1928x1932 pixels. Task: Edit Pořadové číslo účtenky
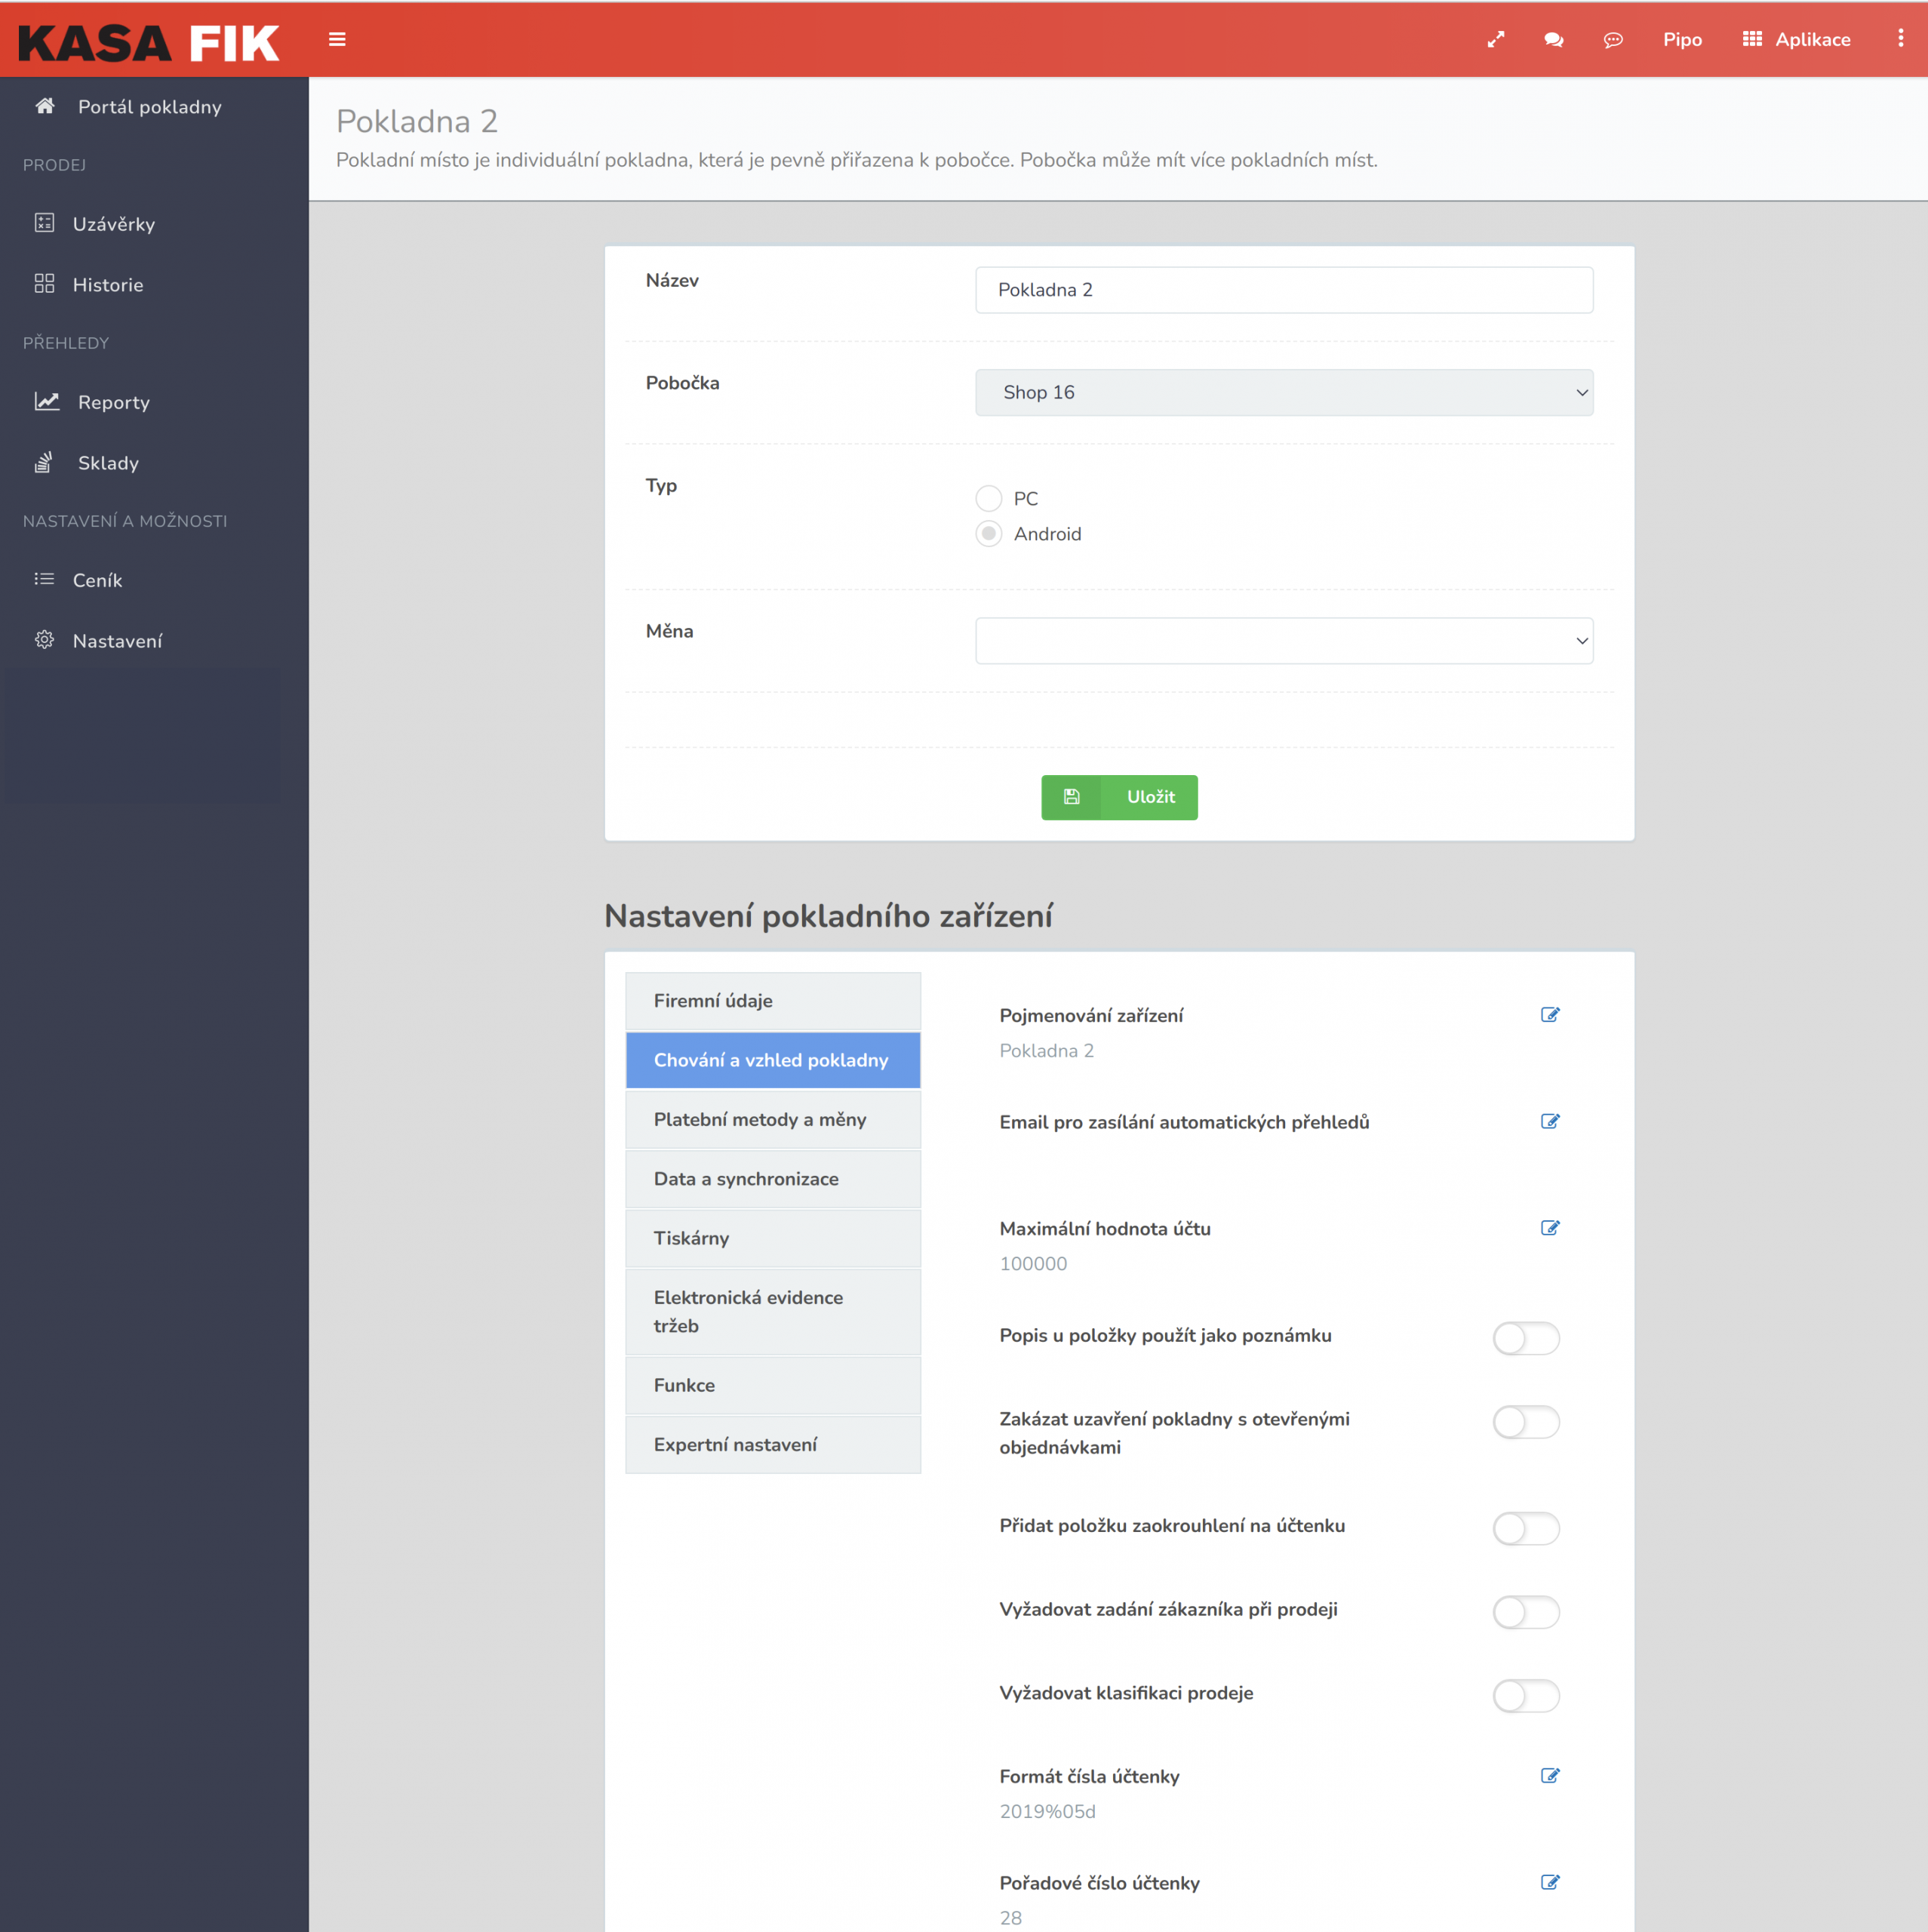click(x=1550, y=1882)
